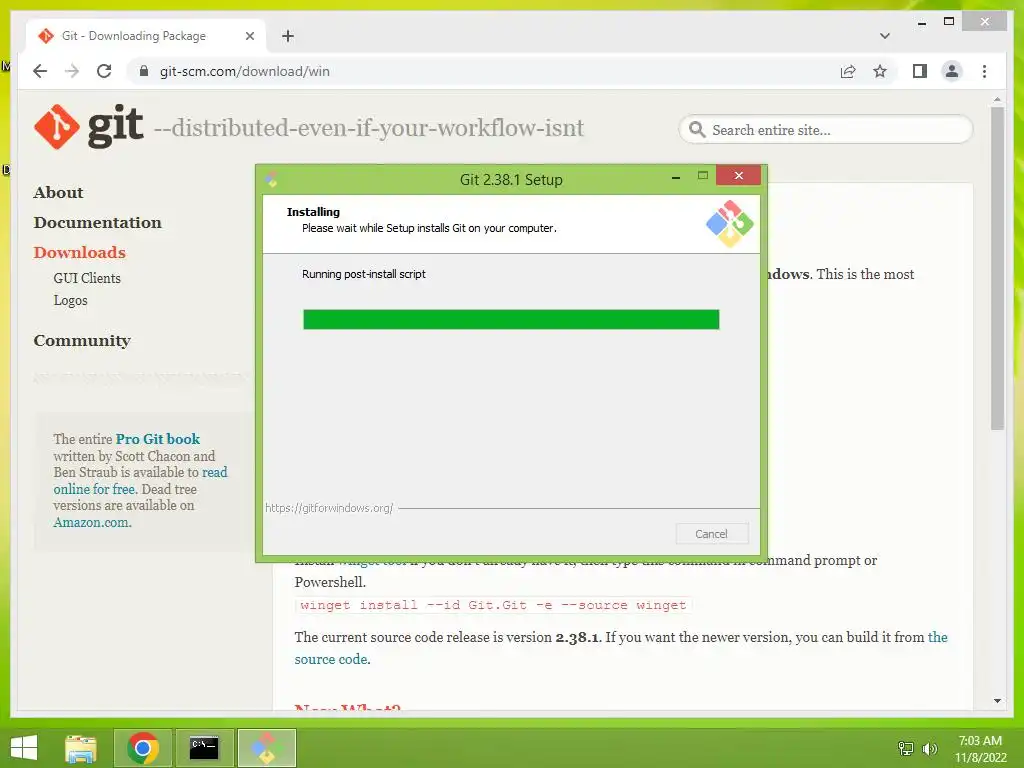The image size is (1024, 768).
Task: Open the Chrome side panel icon
Action: click(x=920, y=71)
